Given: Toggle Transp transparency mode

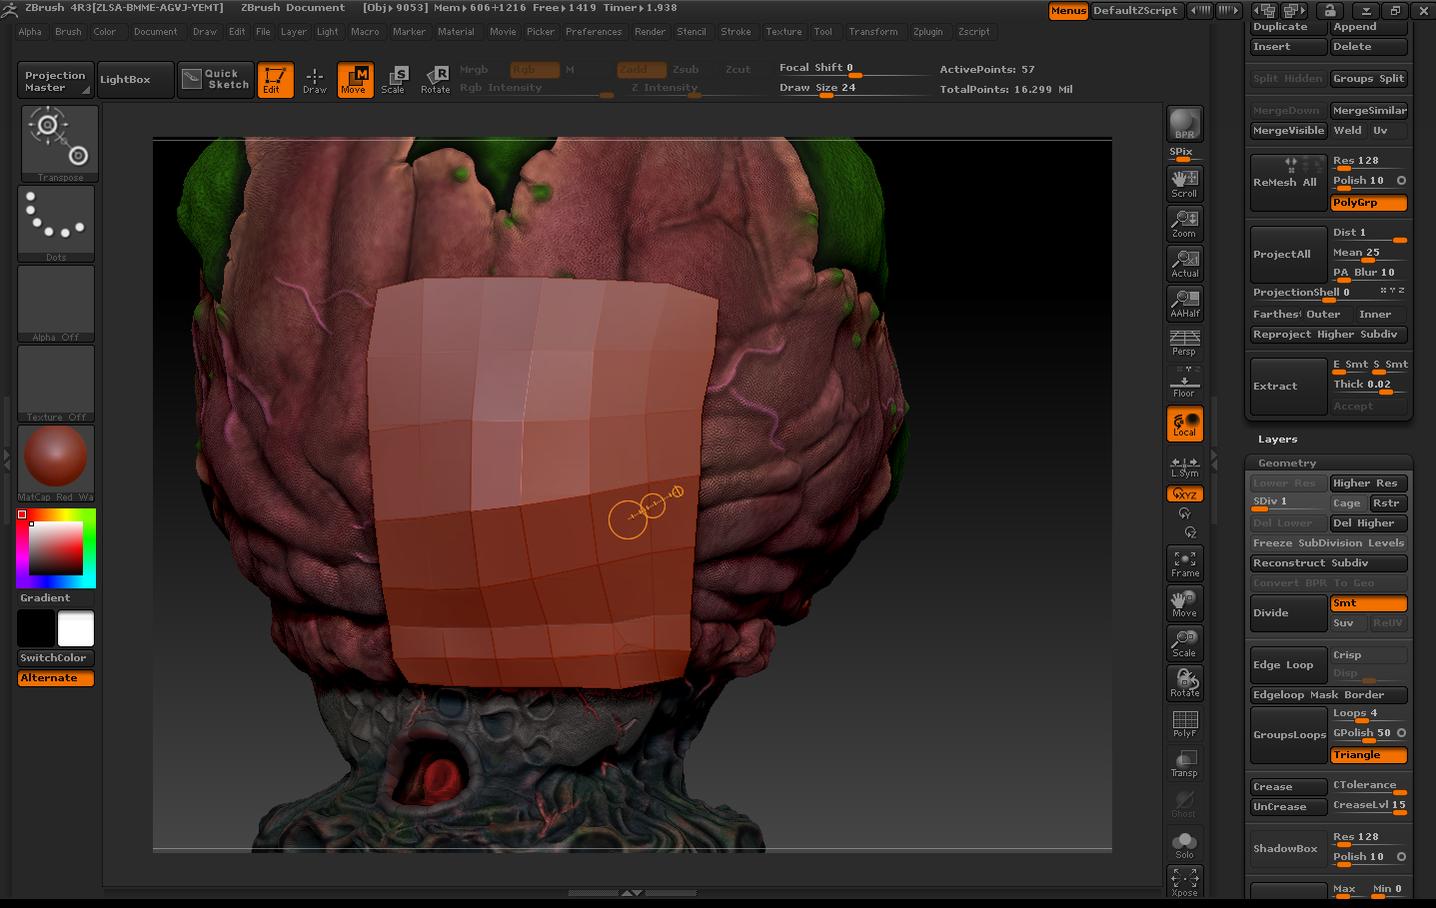Looking at the screenshot, I should (x=1184, y=764).
